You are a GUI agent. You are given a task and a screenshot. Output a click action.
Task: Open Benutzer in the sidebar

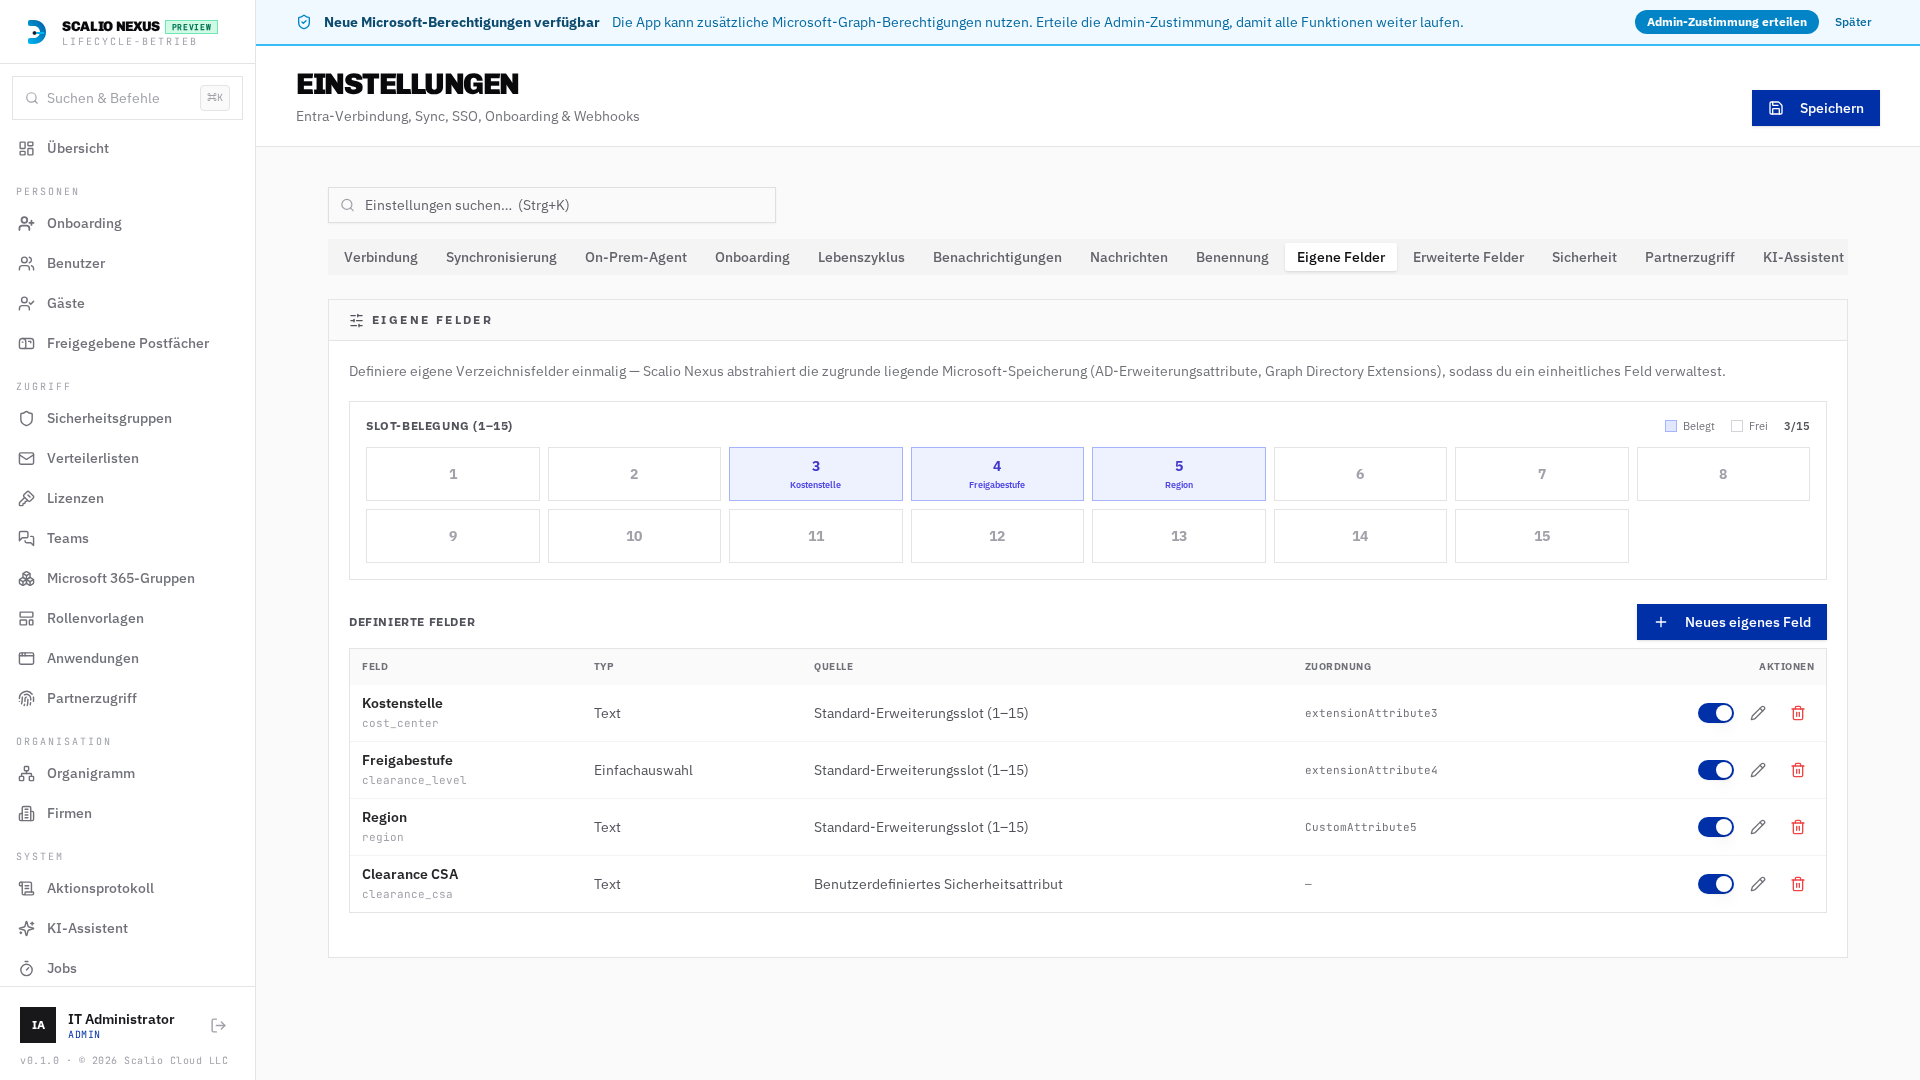tap(127, 263)
